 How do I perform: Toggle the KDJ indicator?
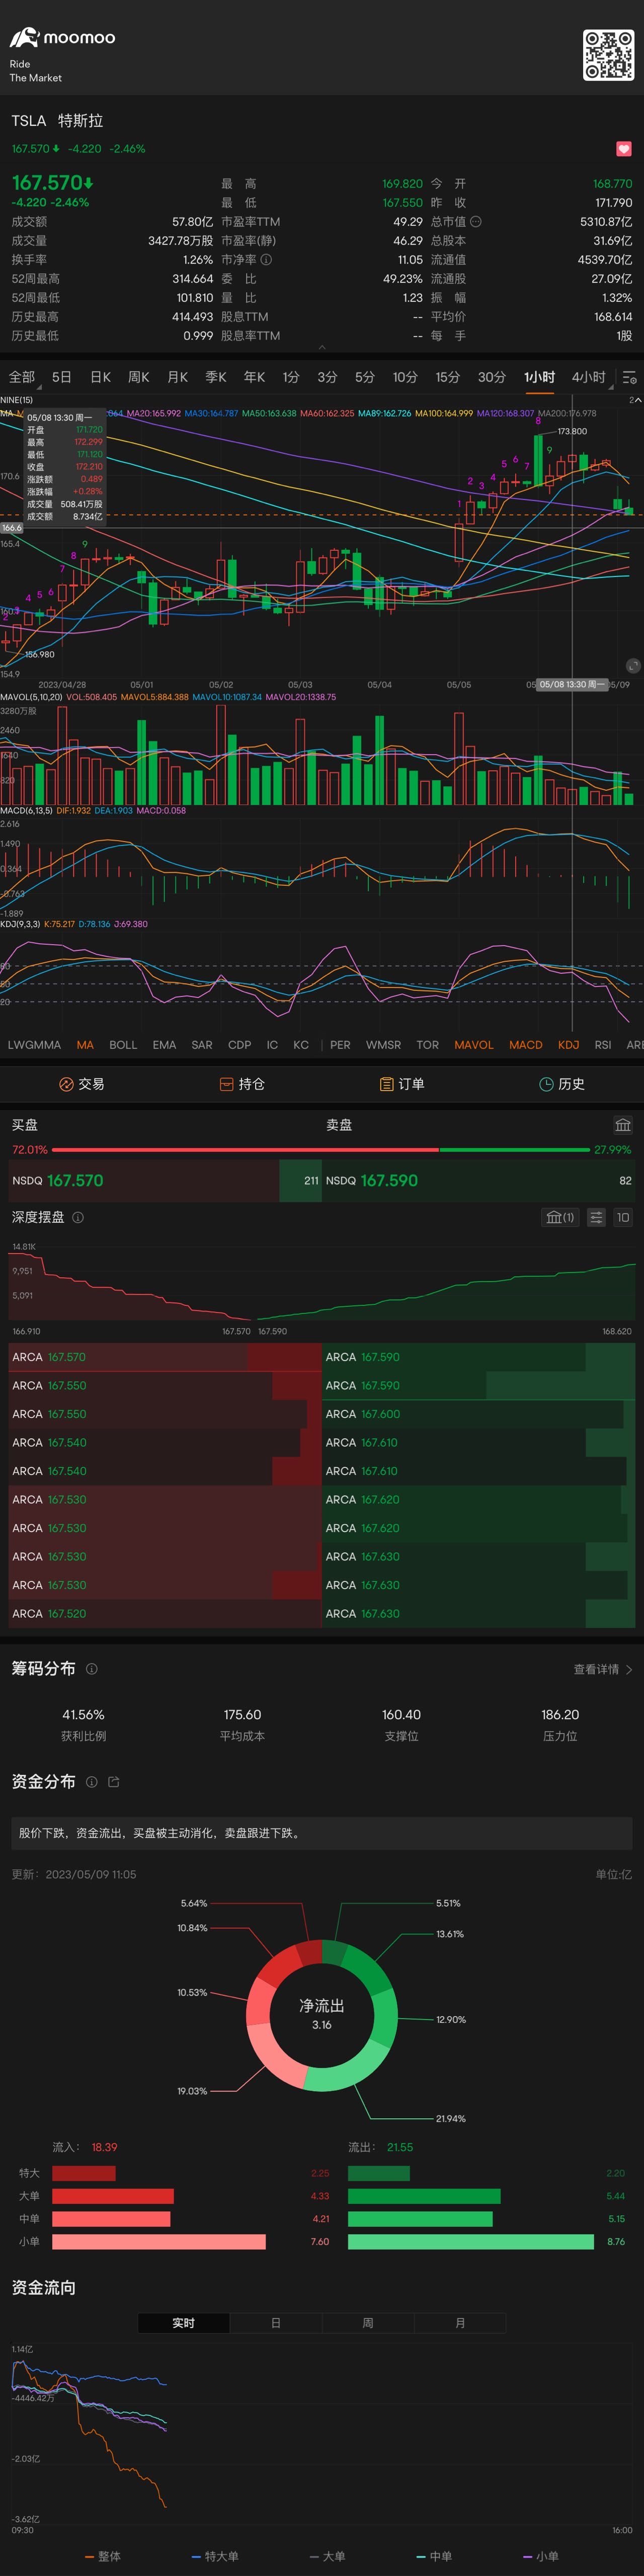(569, 1045)
